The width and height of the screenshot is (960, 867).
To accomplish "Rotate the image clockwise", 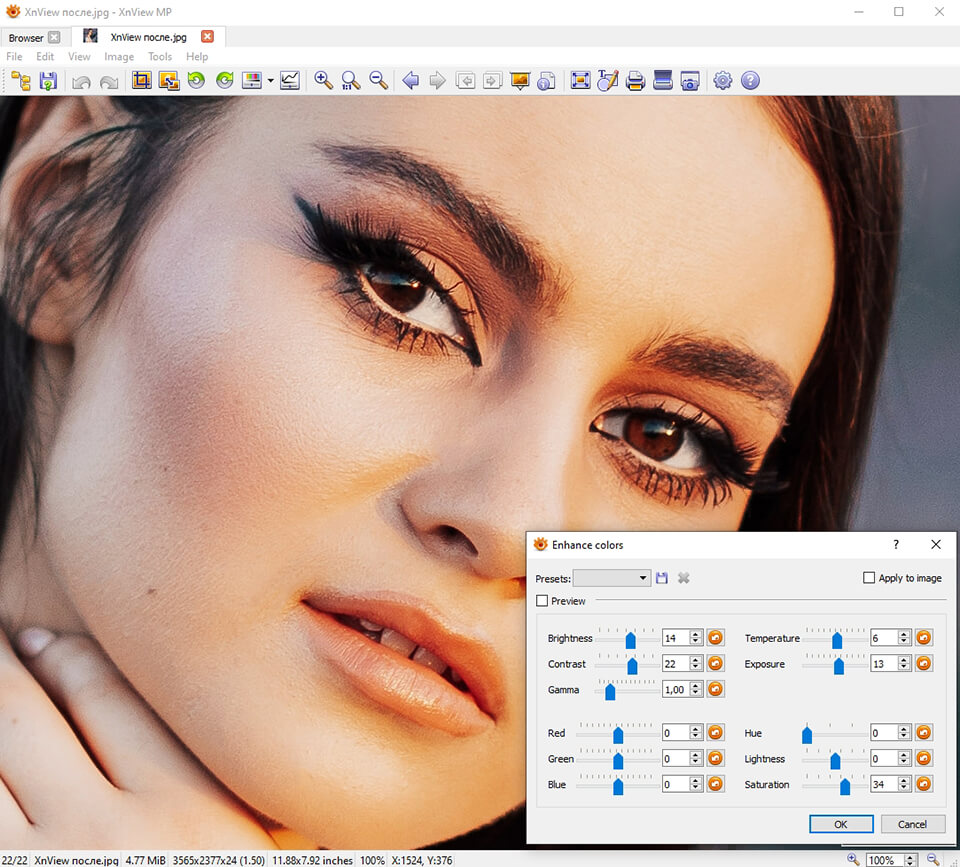I will [222, 80].
